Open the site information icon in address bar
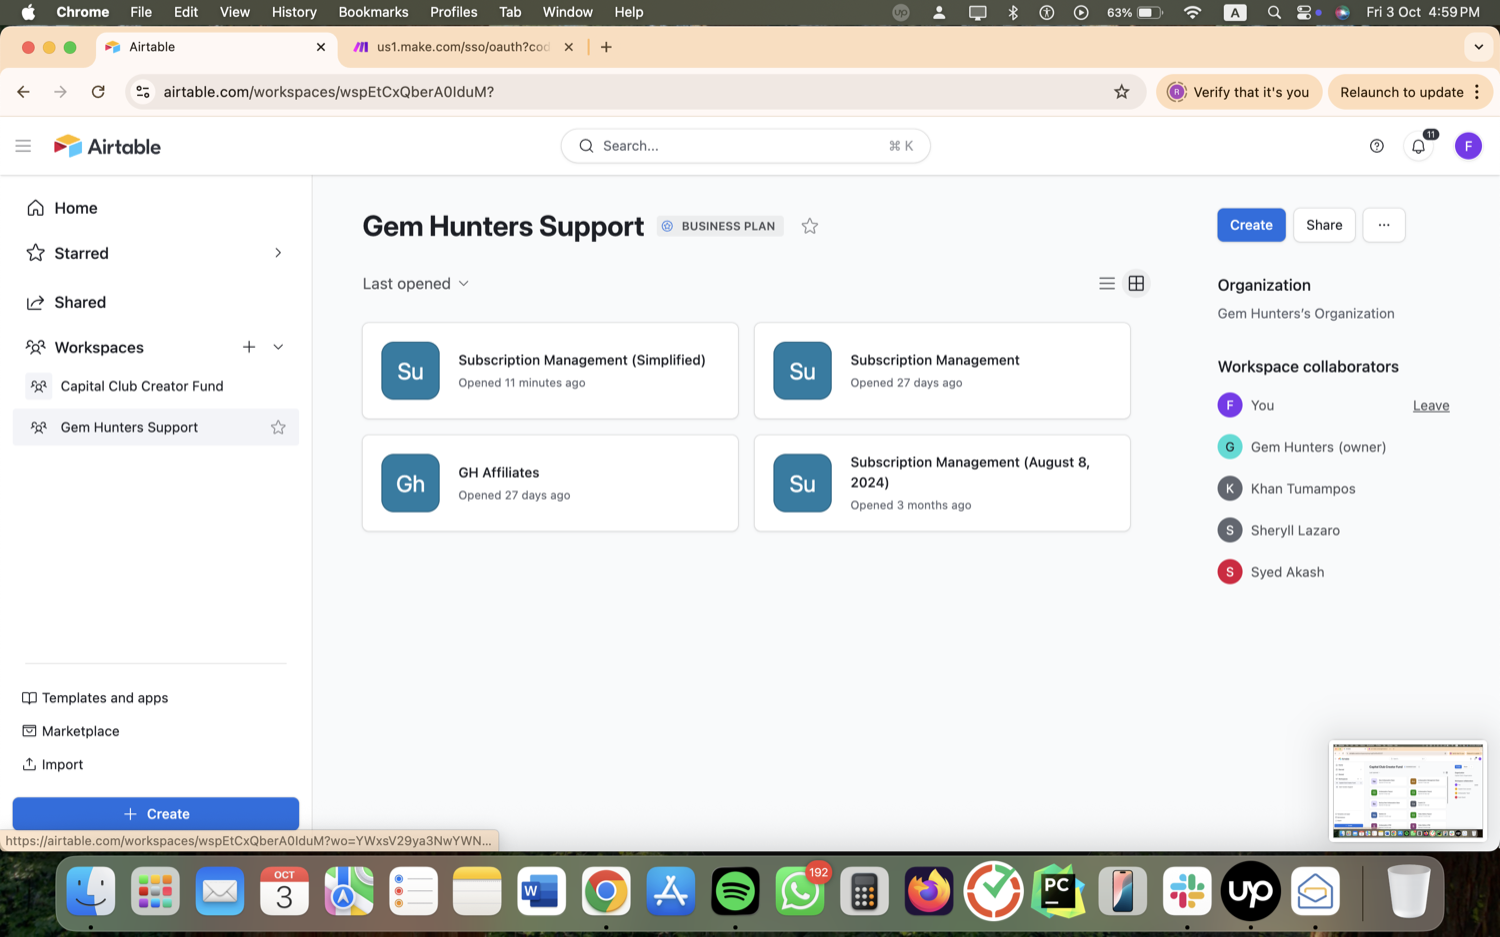 [x=143, y=92]
